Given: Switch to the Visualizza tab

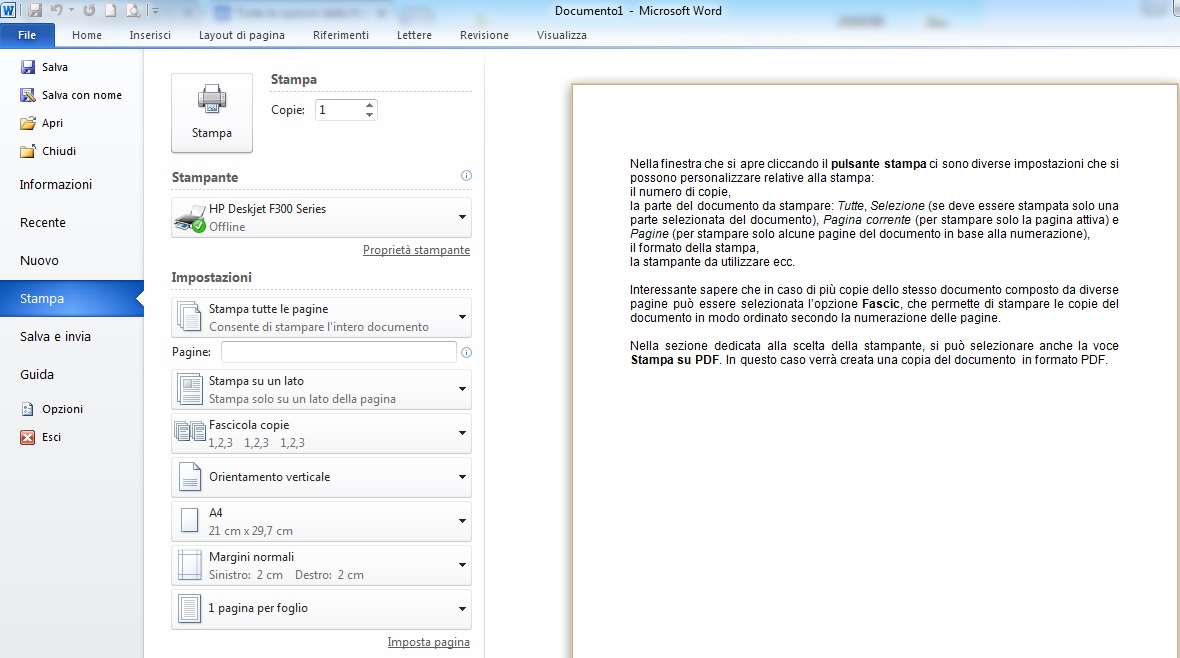Looking at the screenshot, I should coord(561,35).
